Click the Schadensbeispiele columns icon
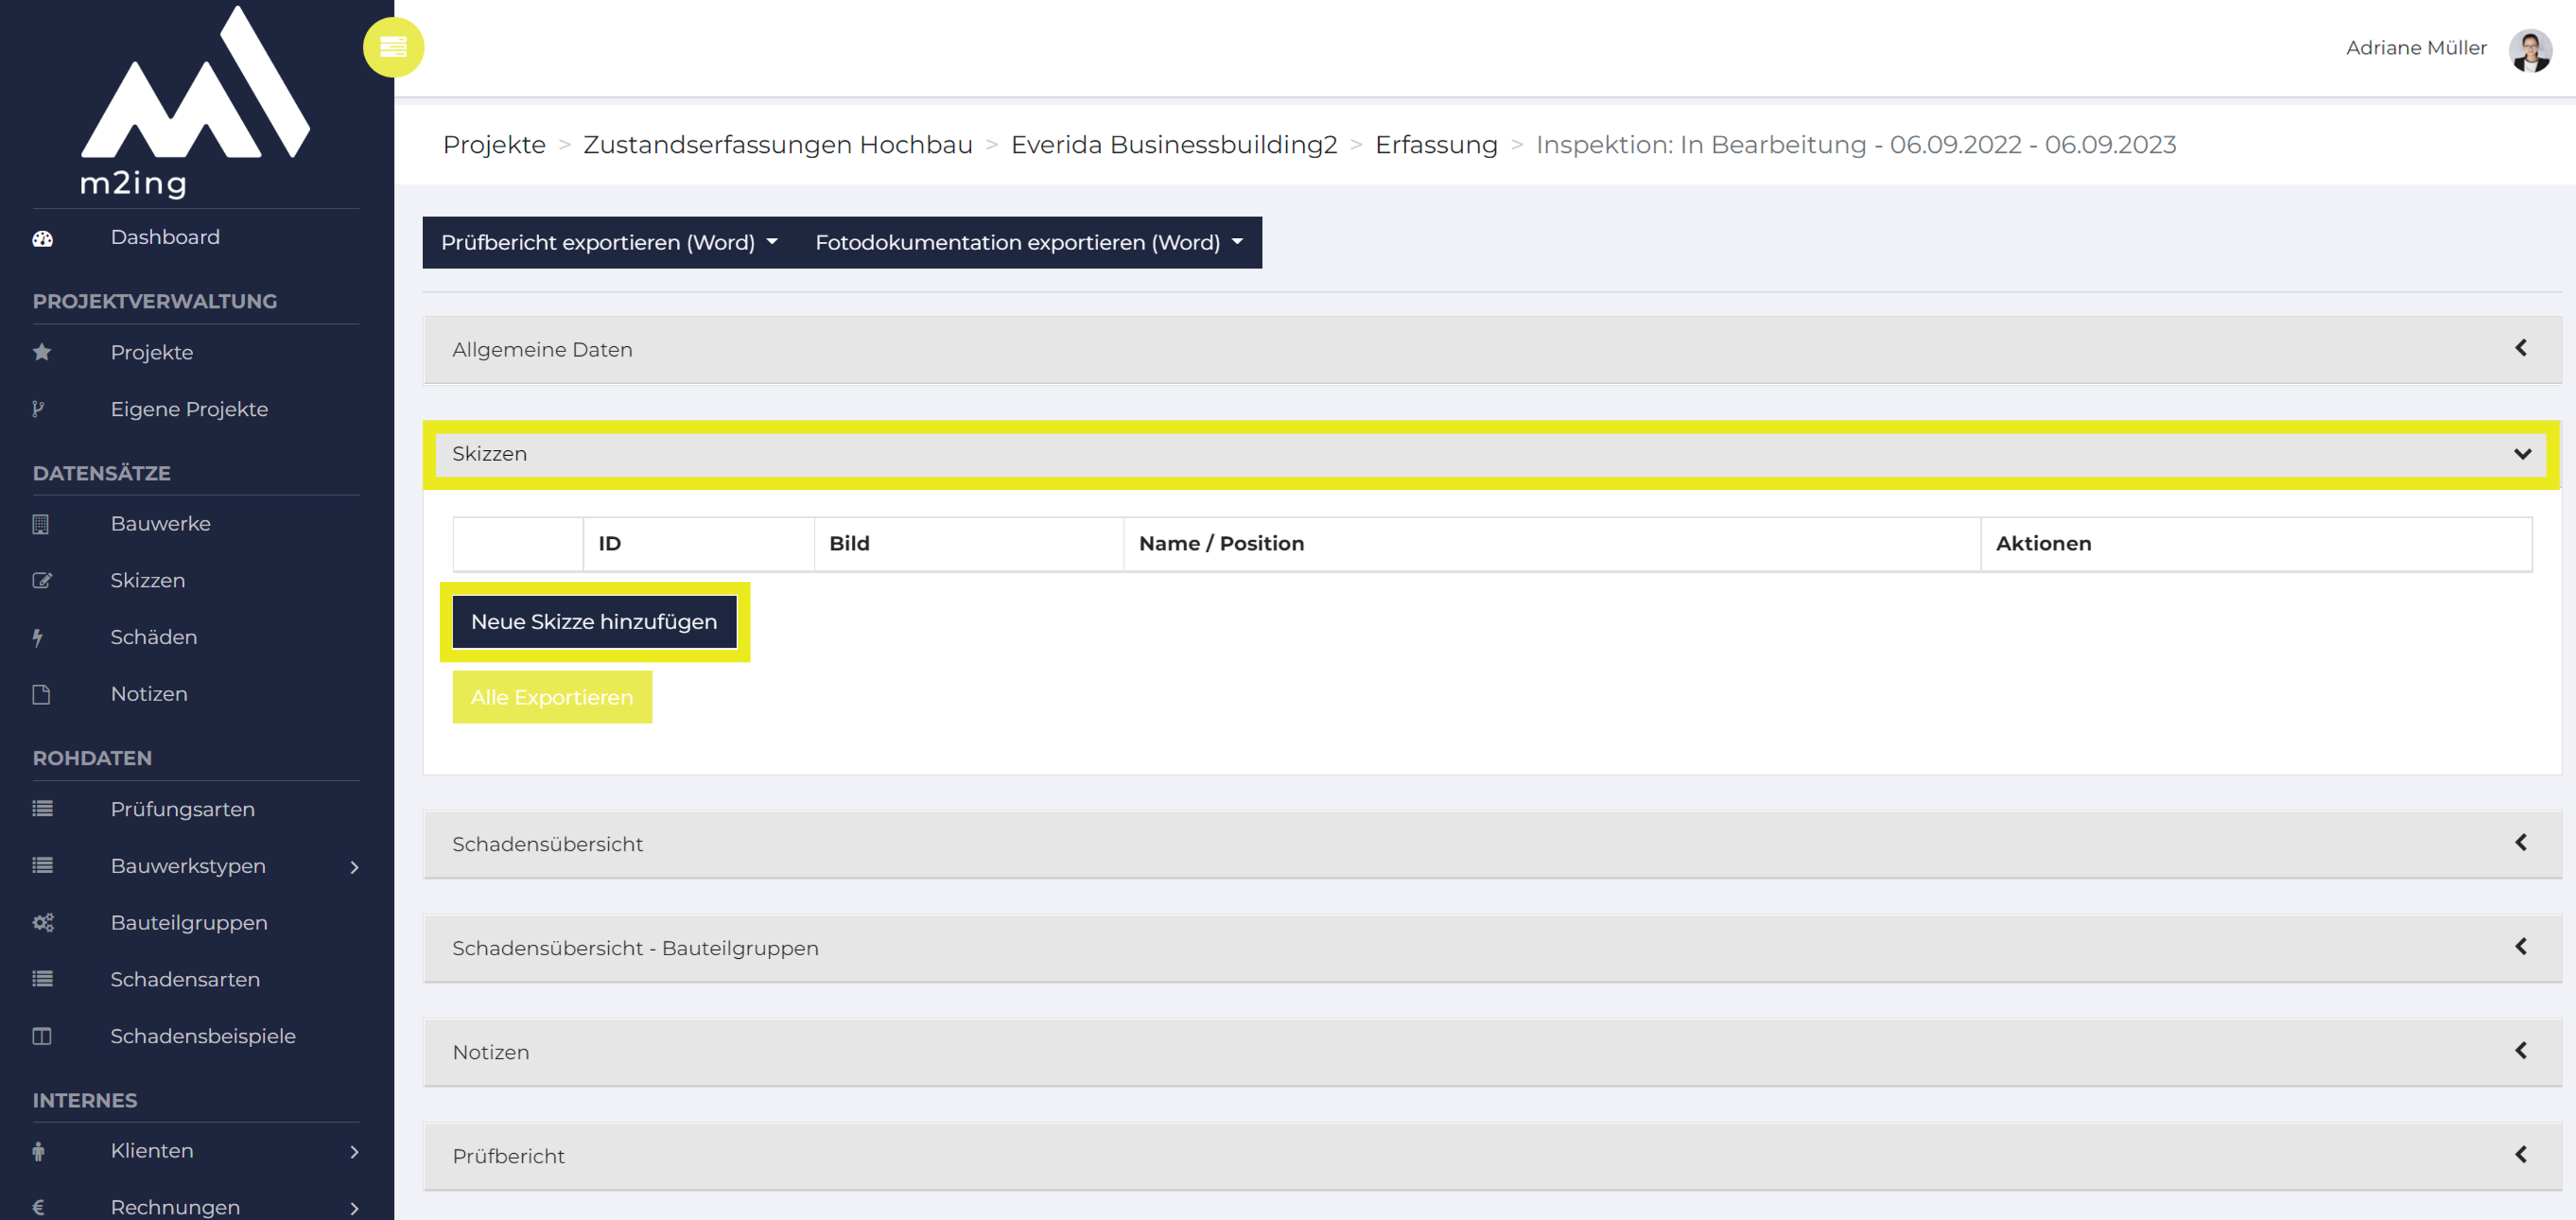This screenshot has width=2576, height=1220. coord(42,1036)
